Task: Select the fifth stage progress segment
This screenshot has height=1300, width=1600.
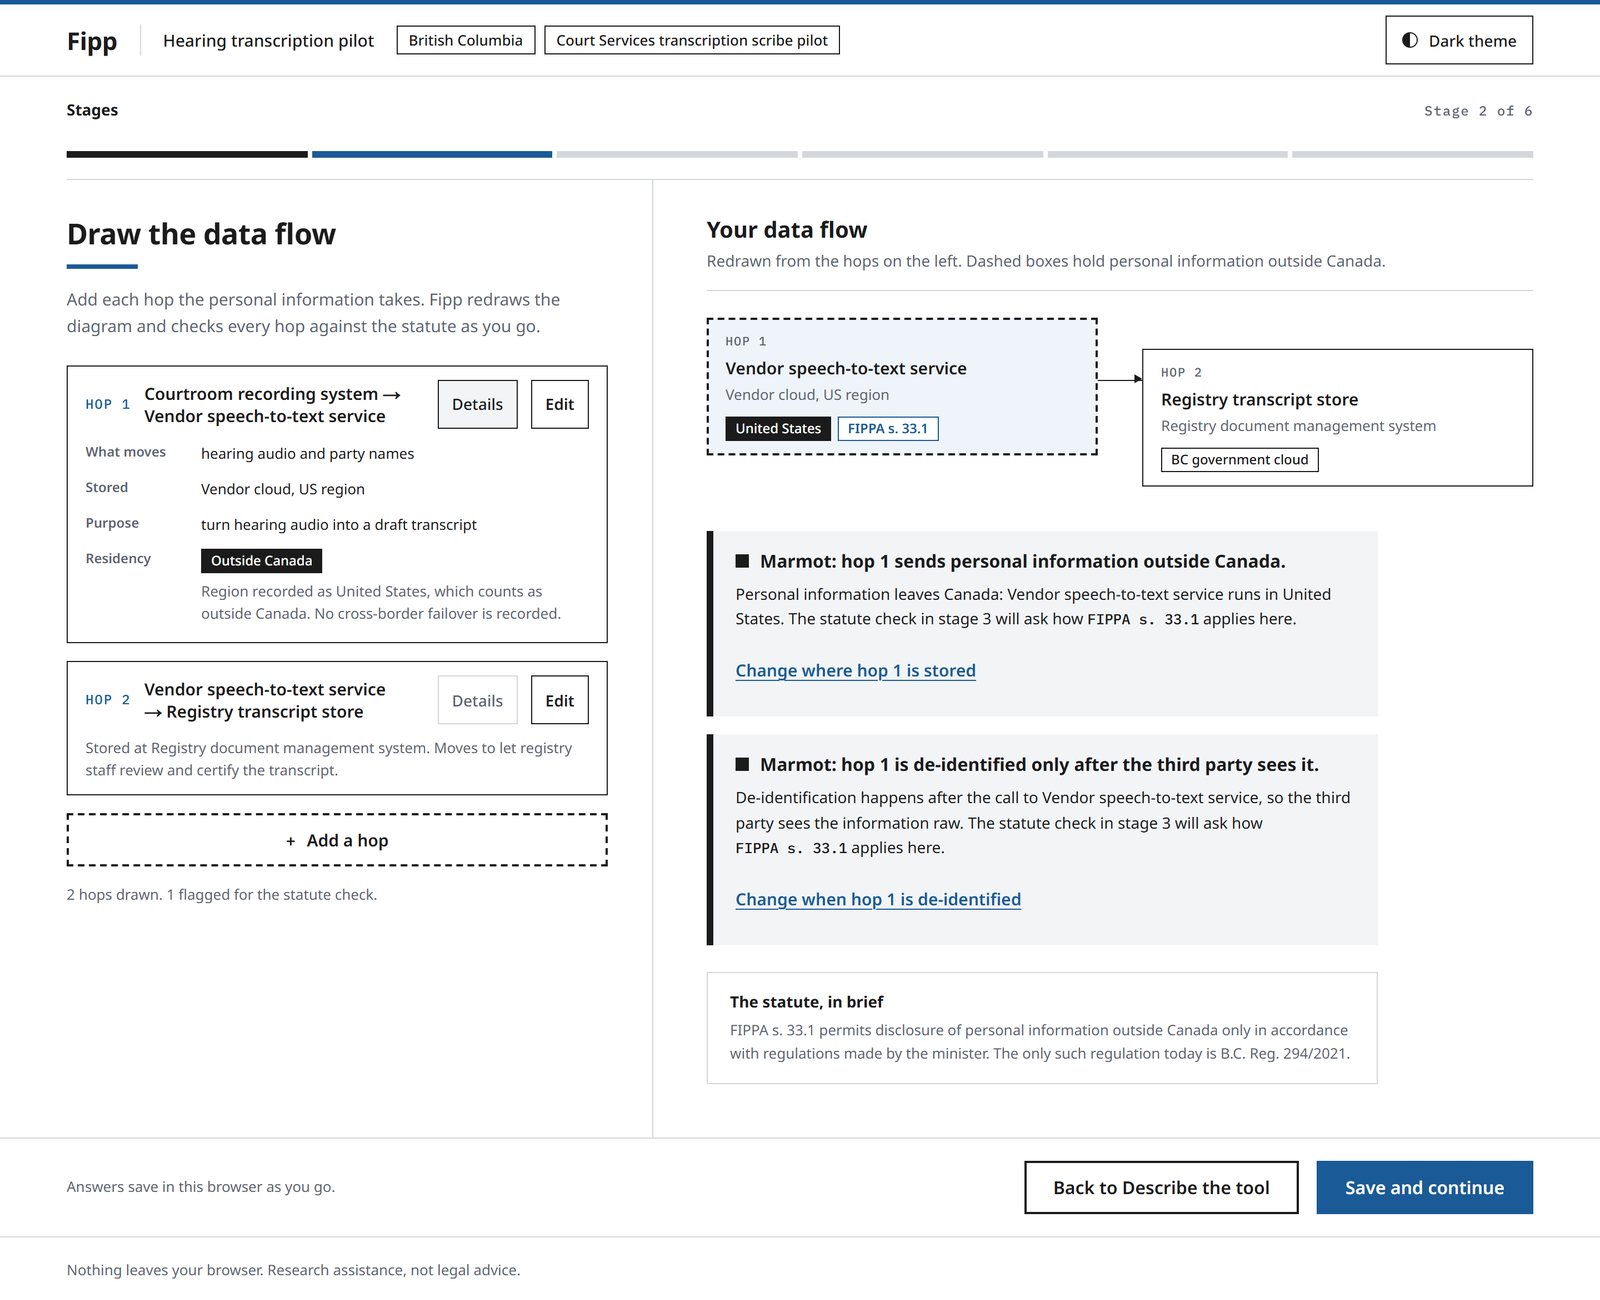Action: [1167, 154]
